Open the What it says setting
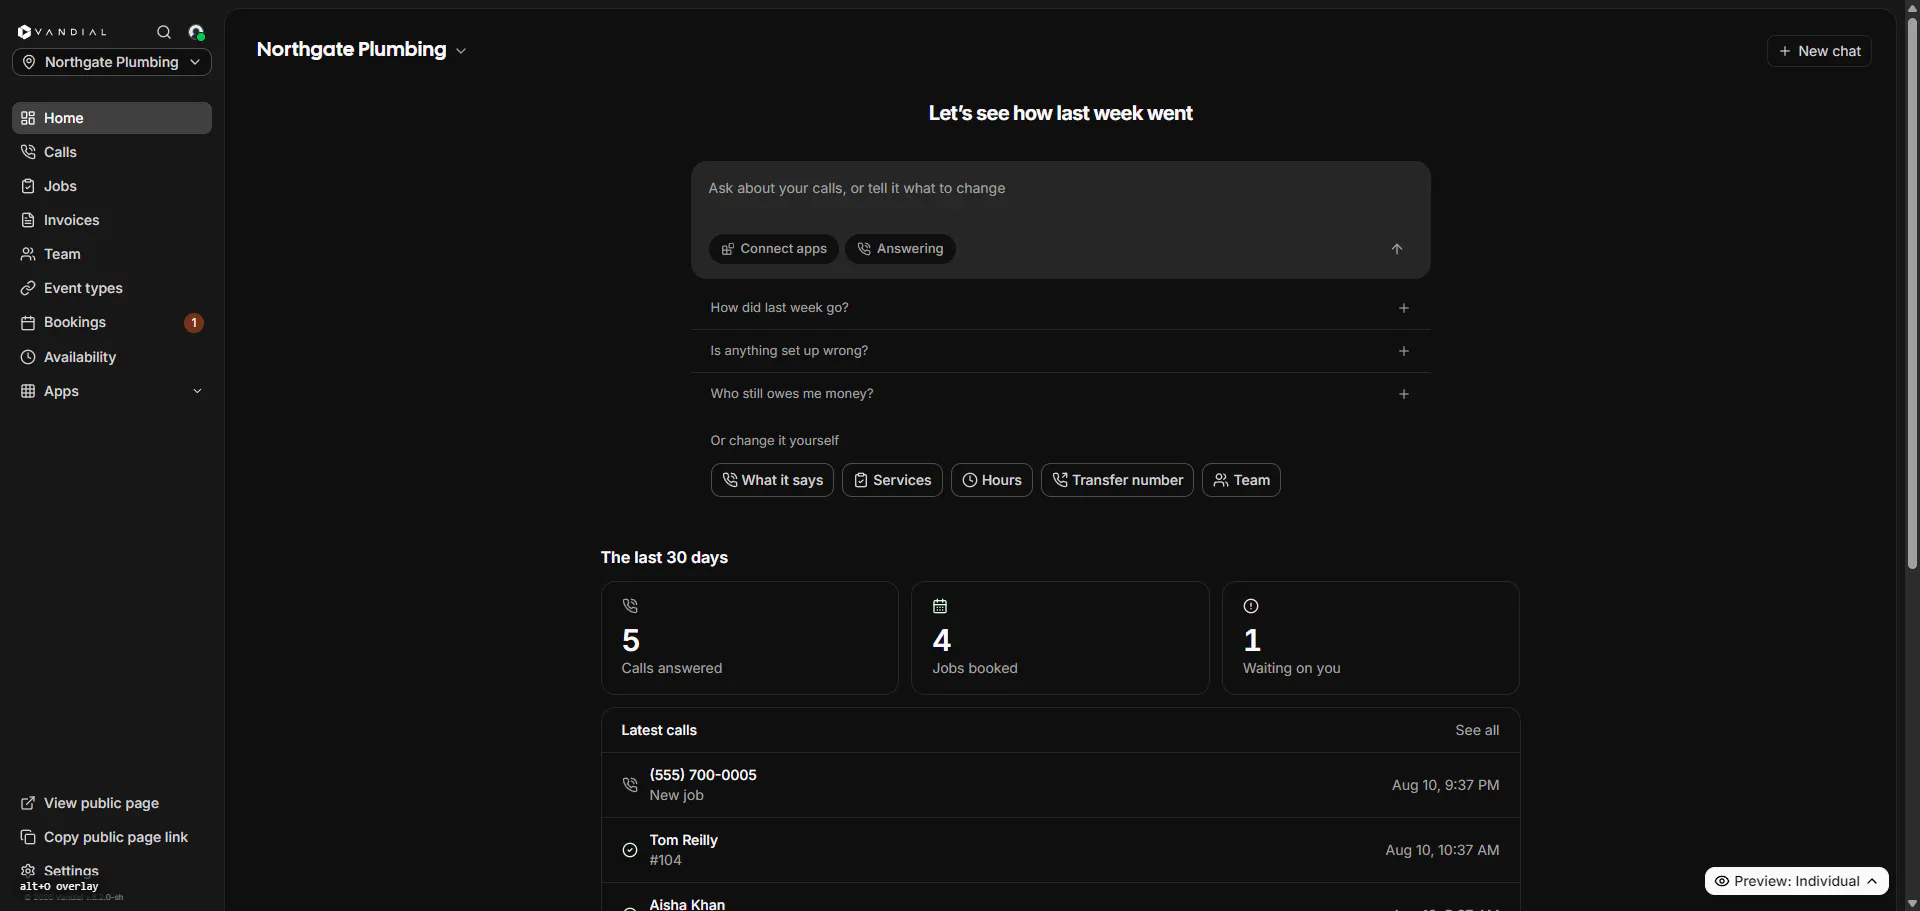Image resolution: width=1920 pixels, height=911 pixels. 772,480
